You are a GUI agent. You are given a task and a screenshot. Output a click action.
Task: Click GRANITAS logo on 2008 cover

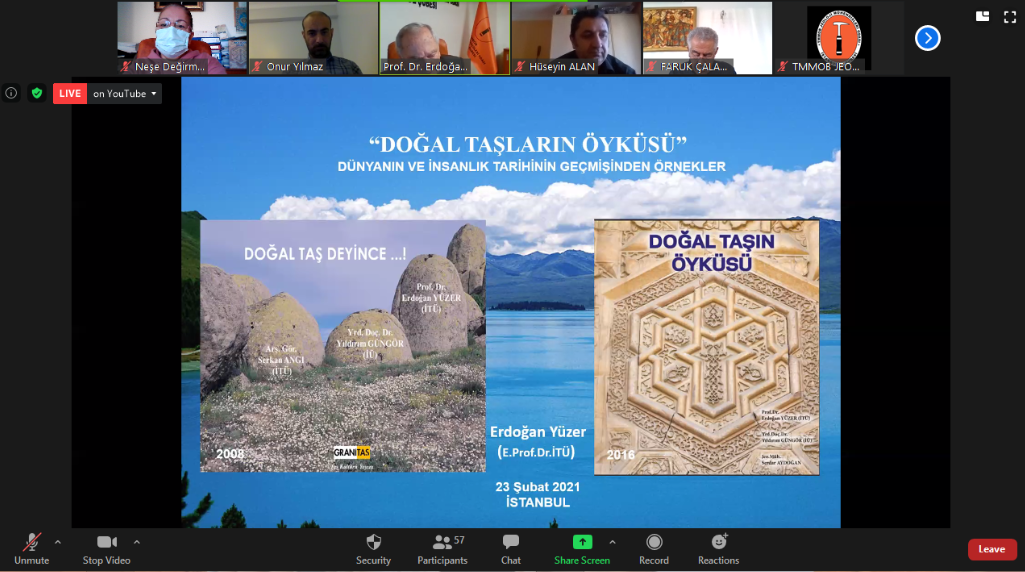pyautogui.click(x=352, y=452)
